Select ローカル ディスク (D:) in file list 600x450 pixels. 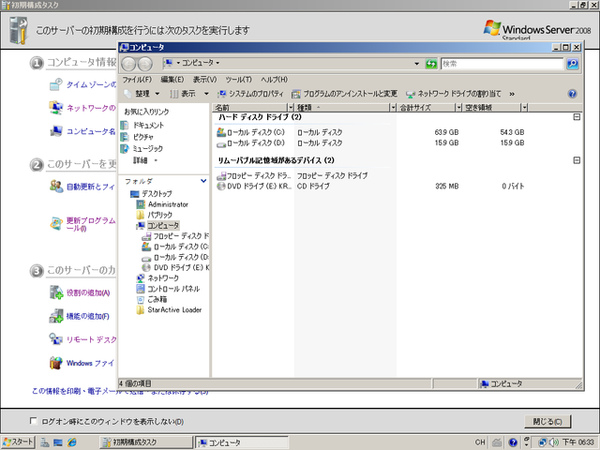tap(251, 143)
